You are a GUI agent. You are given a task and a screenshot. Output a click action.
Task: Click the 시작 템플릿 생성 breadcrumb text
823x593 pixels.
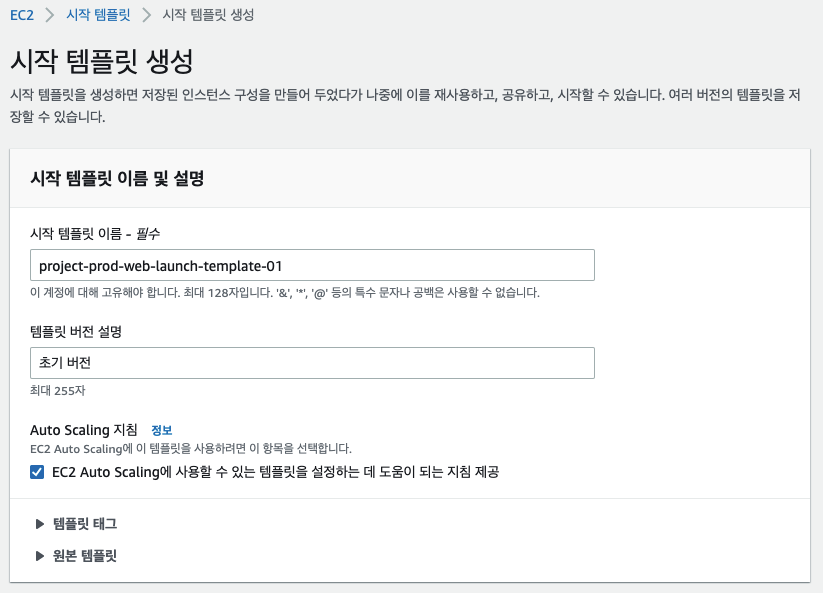tap(208, 15)
